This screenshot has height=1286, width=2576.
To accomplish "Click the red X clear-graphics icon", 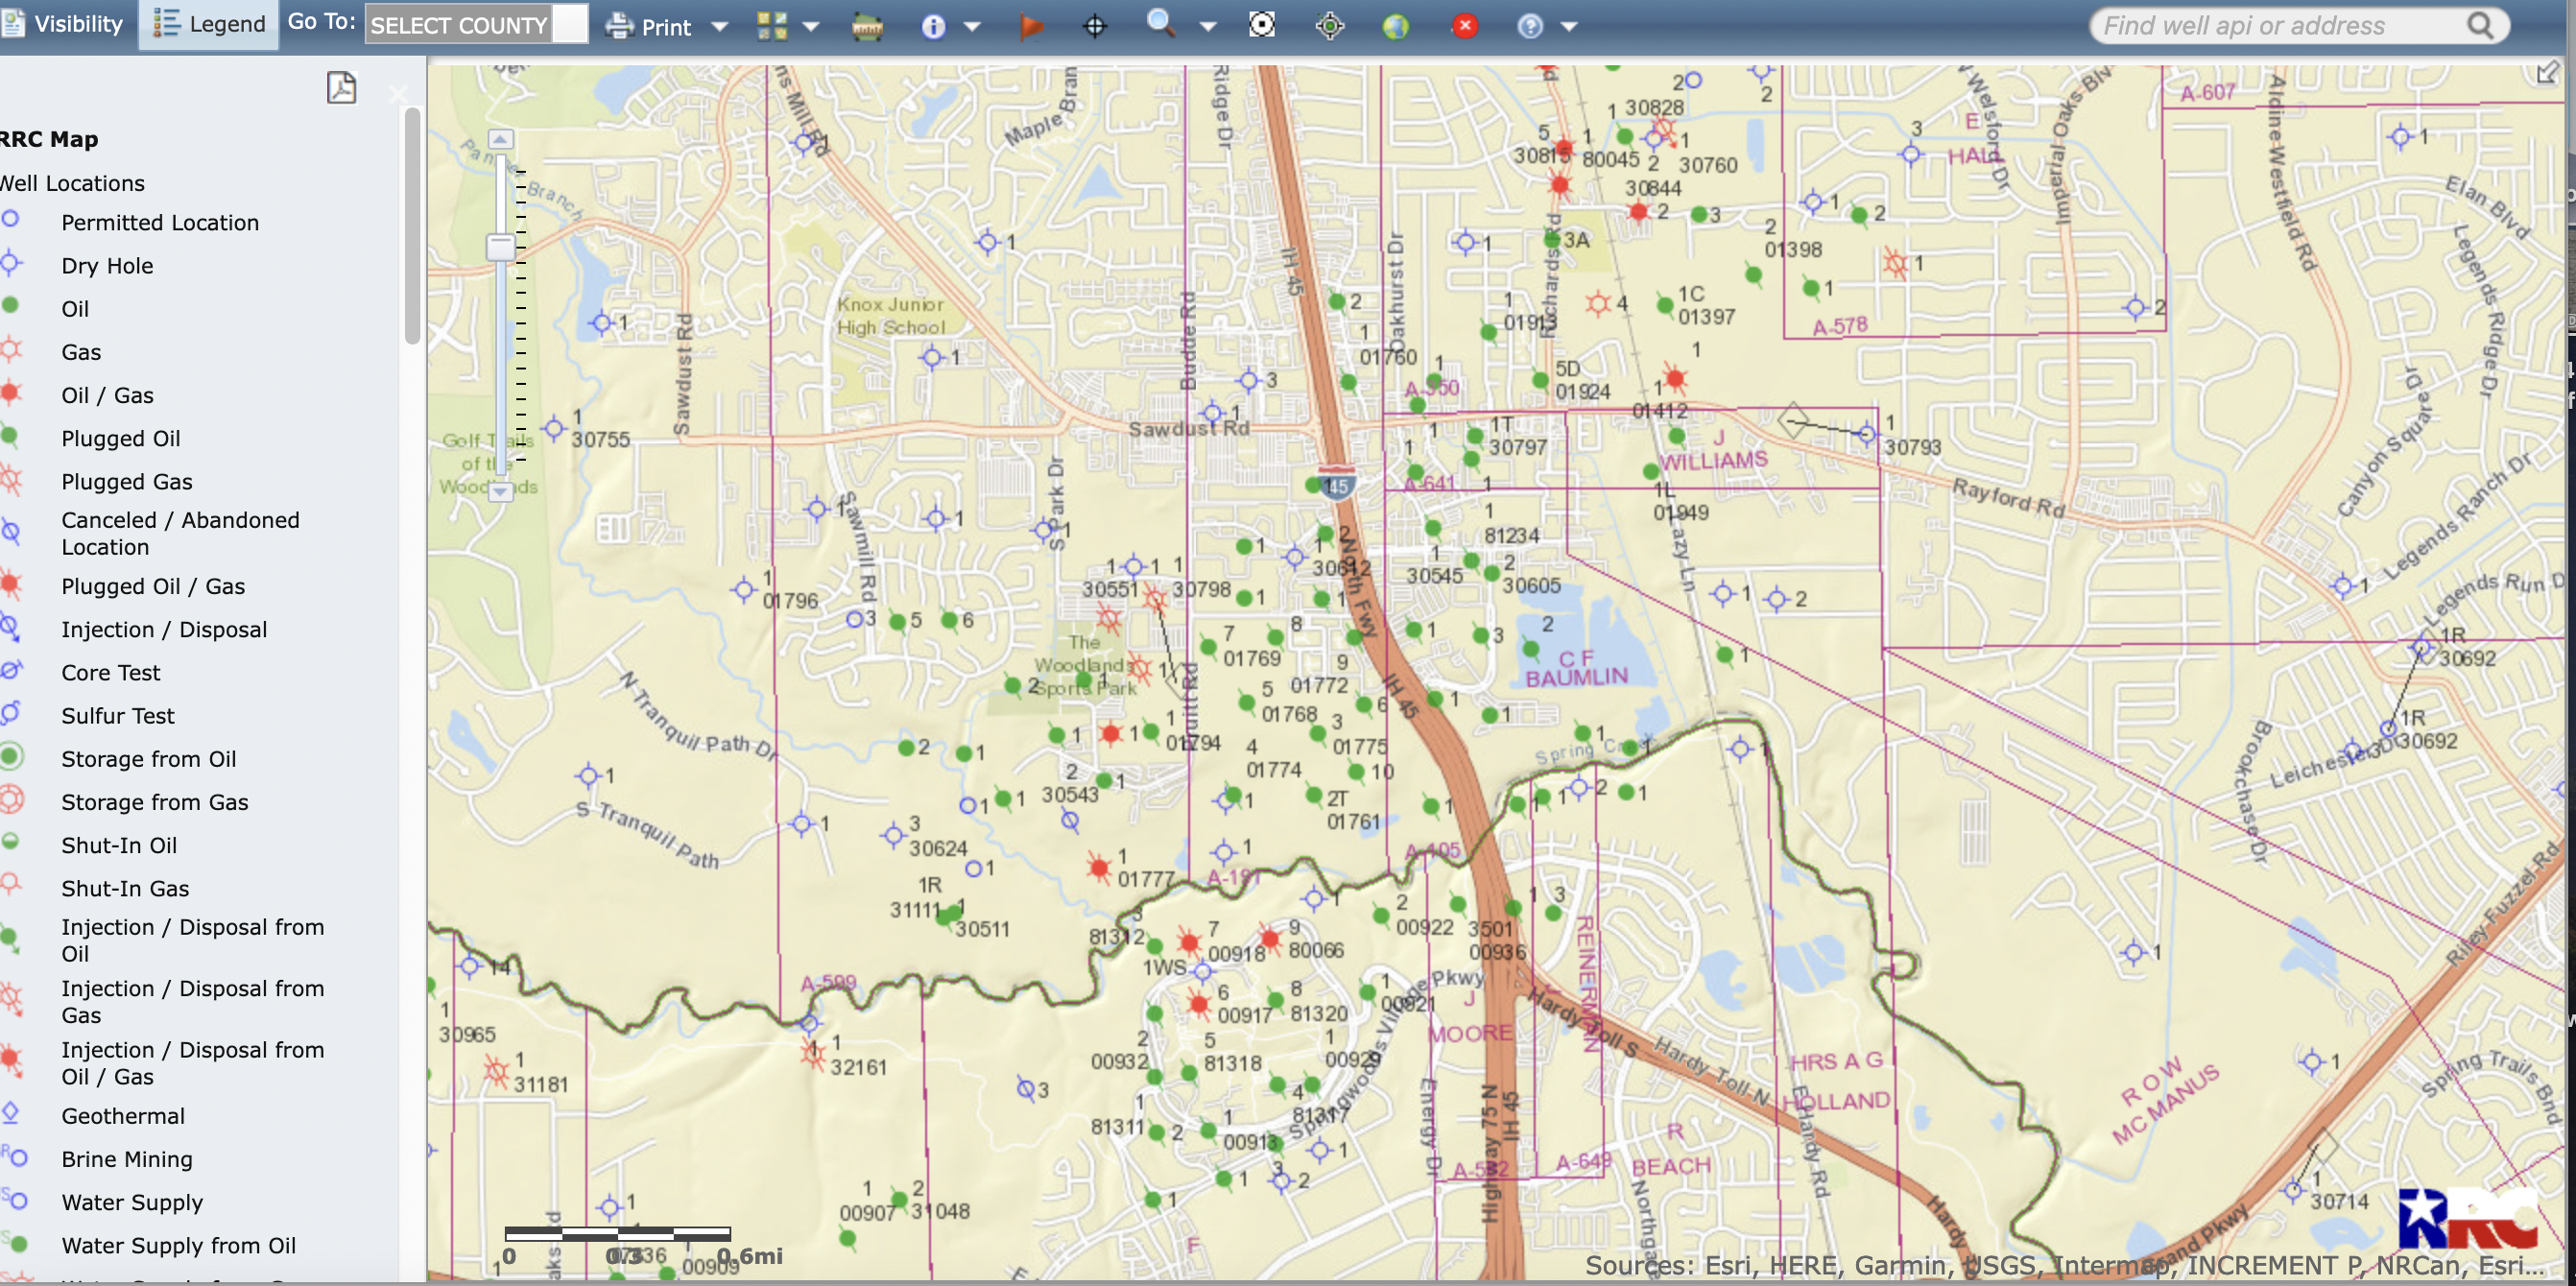I will coord(1464,25).
